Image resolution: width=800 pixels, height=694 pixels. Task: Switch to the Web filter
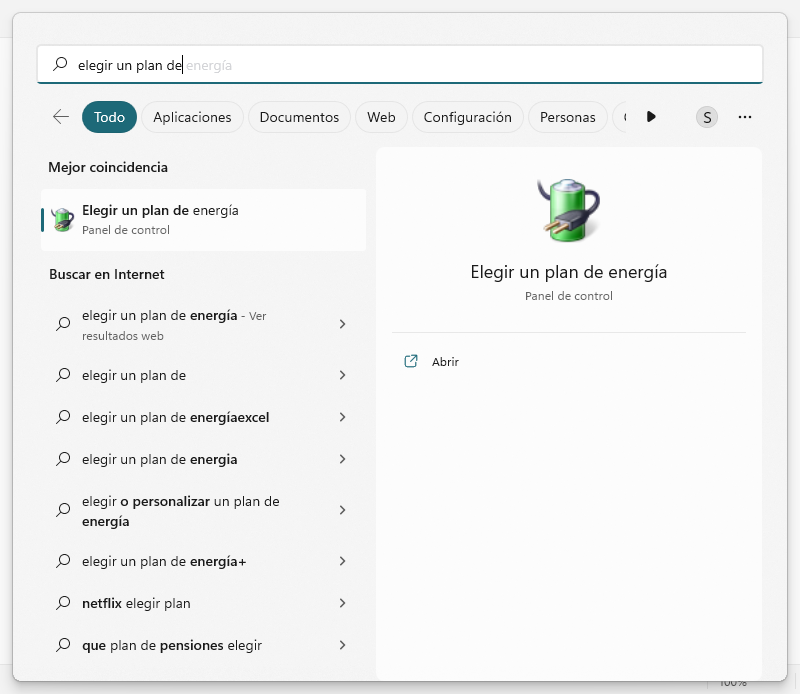click(x=381, y=117)
